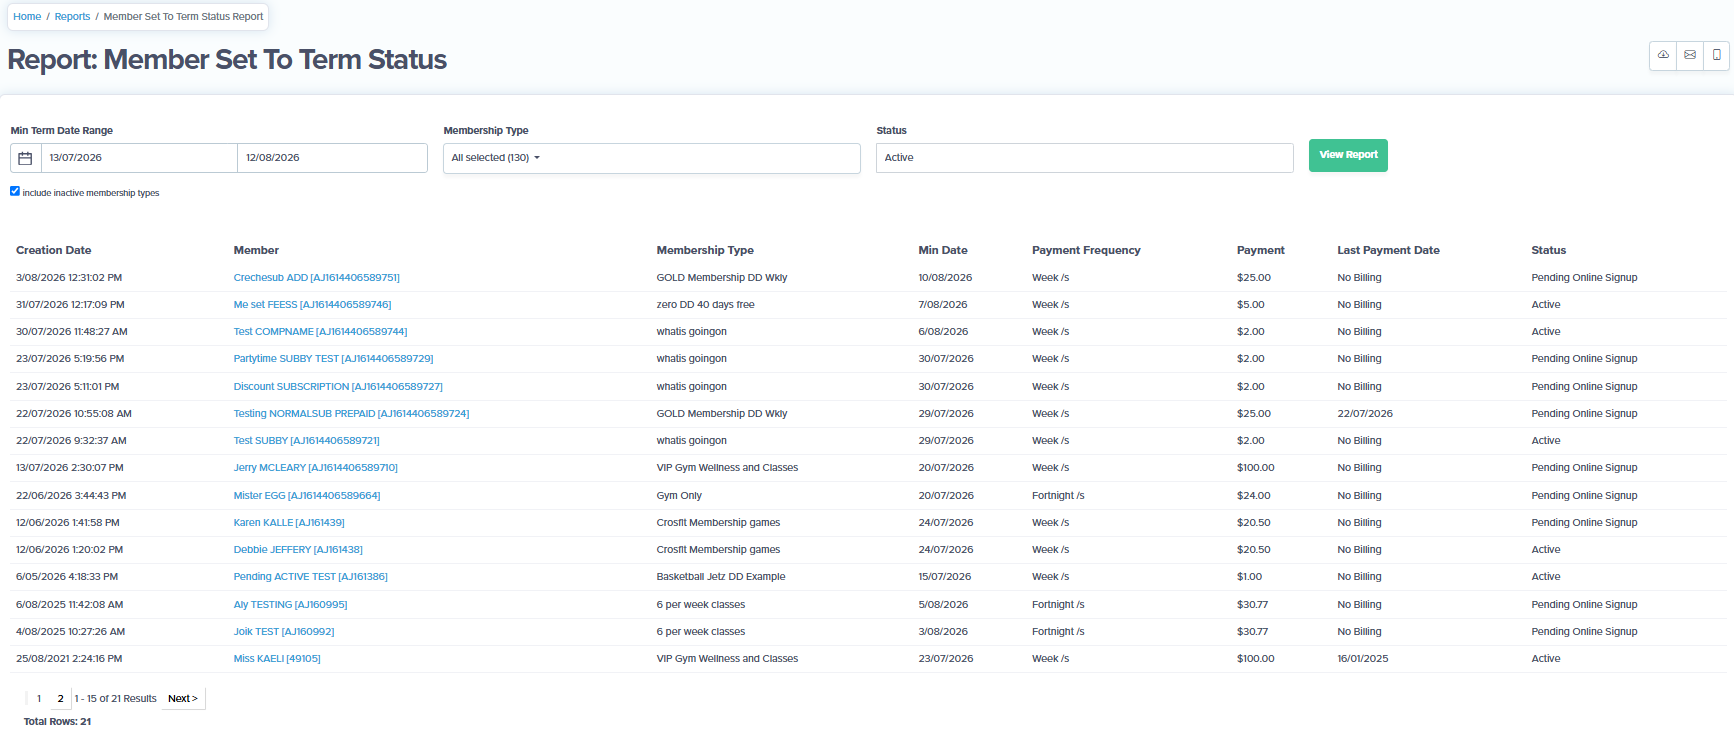
Task: Click Week /s link in Crechesub ADD row
Action: click(1050, 278)
